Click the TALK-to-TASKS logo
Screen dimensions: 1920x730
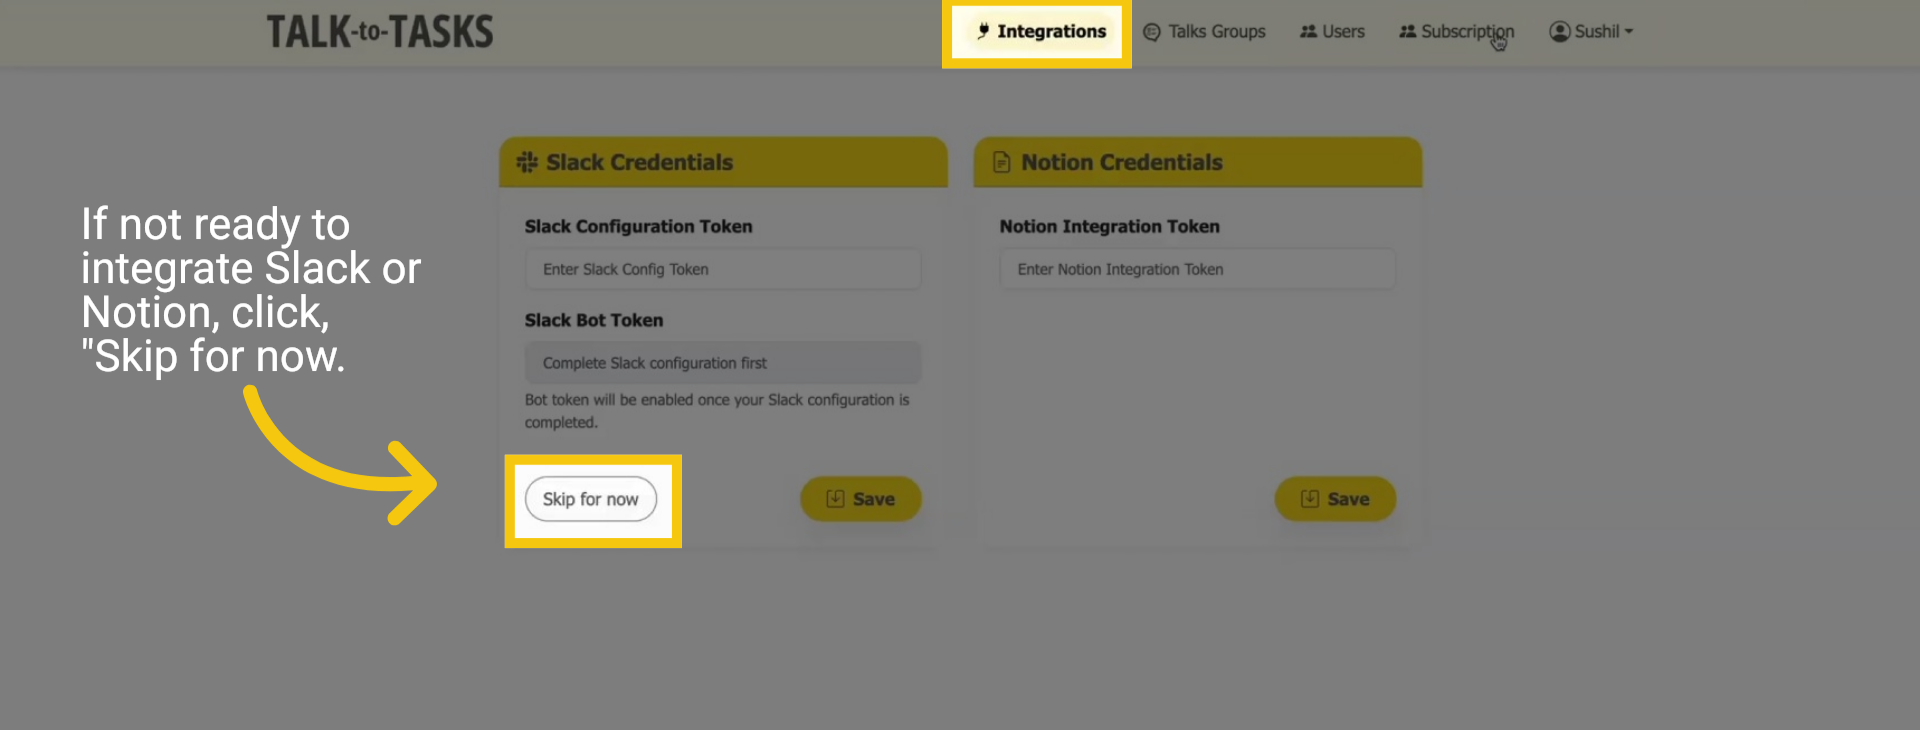coord(380,32)
